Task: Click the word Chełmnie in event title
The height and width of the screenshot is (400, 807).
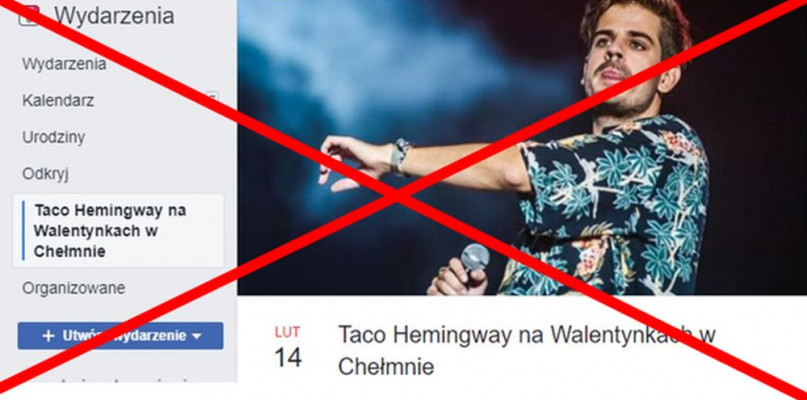Action: click(386, 367)
